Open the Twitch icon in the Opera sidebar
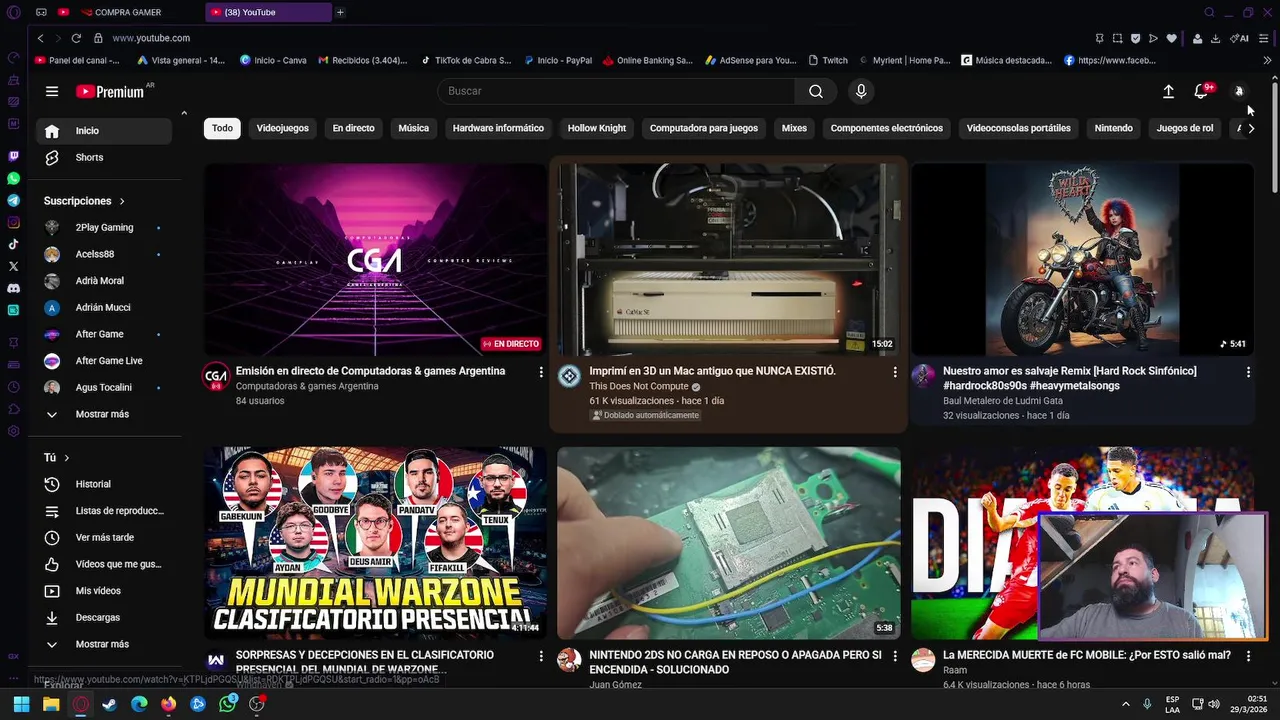The image size is (1280, 720). click(13, 156)
